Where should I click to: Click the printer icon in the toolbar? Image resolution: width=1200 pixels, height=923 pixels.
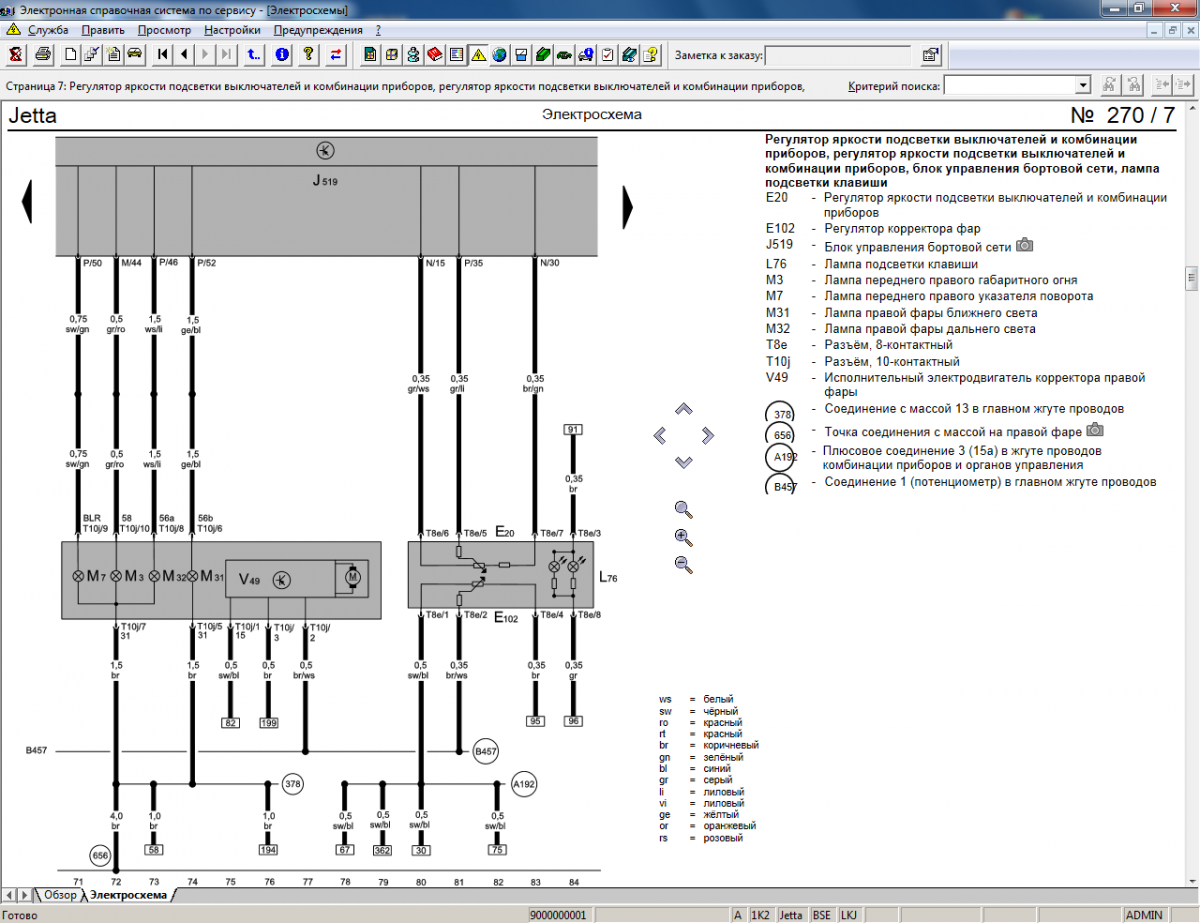tap(43, 54)
